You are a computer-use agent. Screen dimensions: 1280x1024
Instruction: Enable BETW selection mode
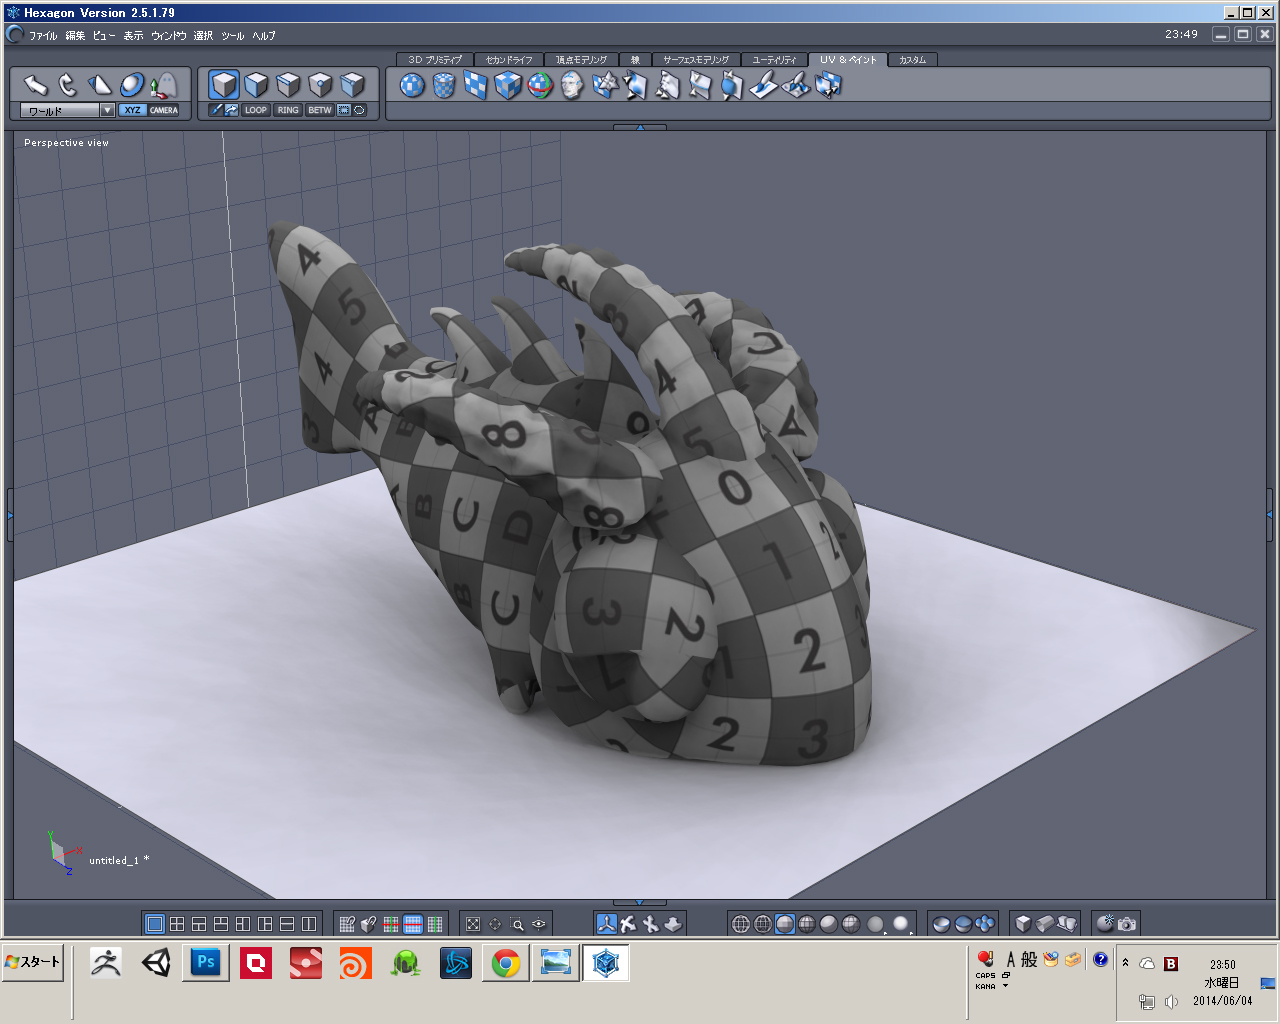(320, 110)
